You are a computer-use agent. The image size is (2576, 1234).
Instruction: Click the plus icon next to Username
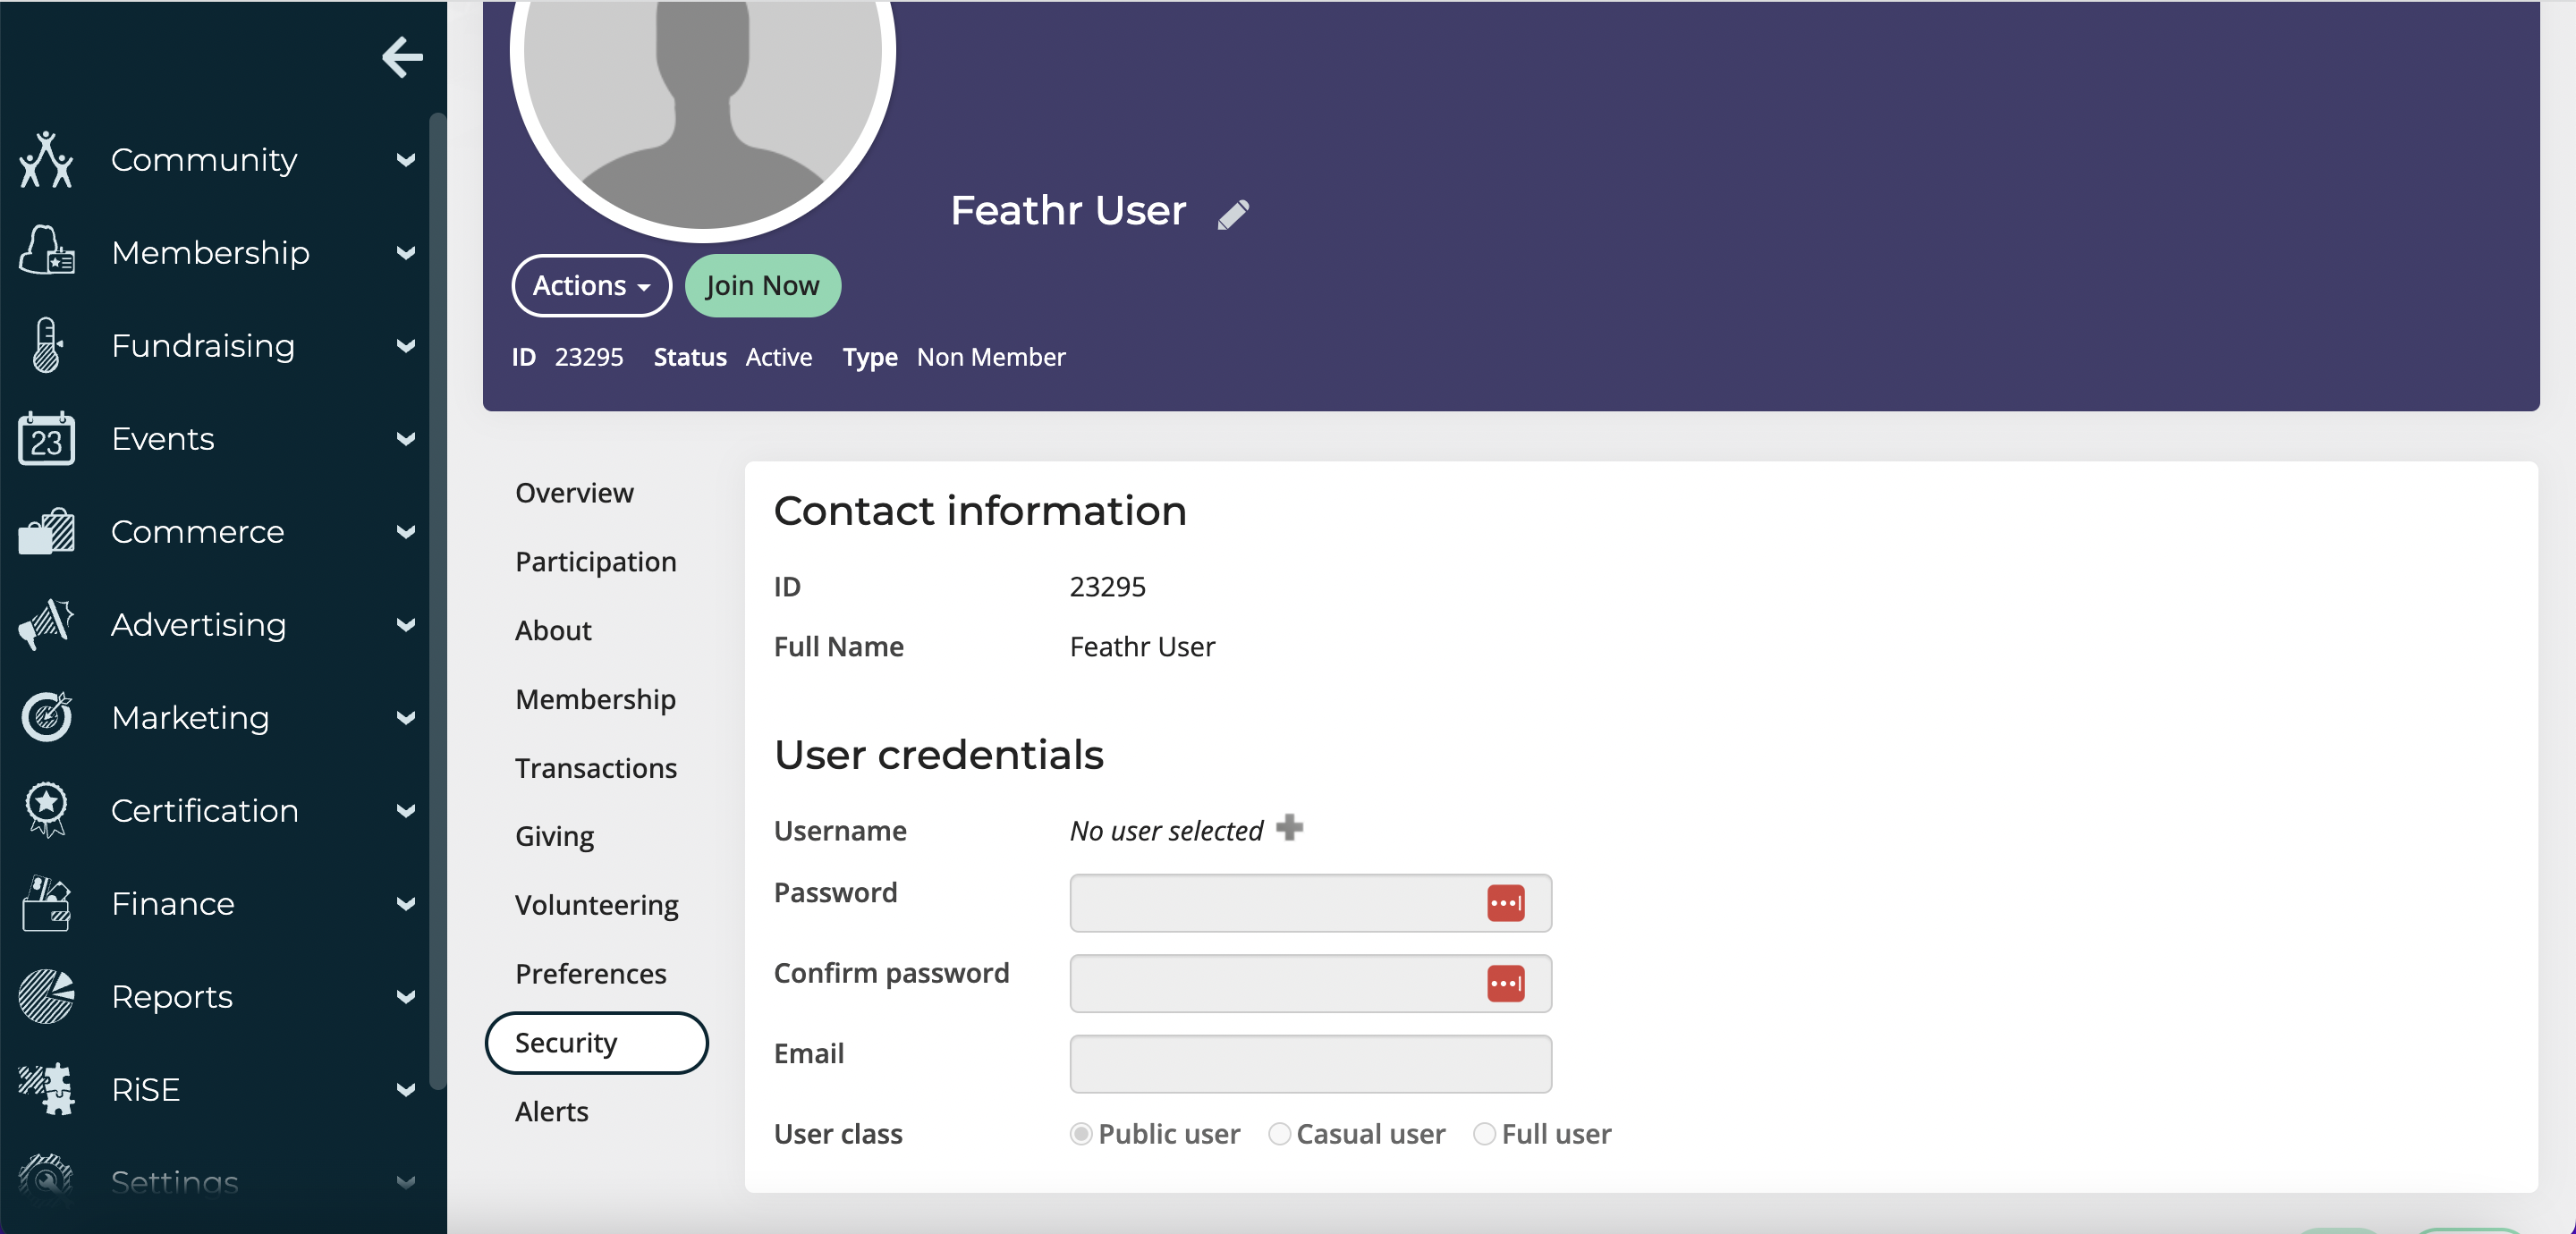1289,827
